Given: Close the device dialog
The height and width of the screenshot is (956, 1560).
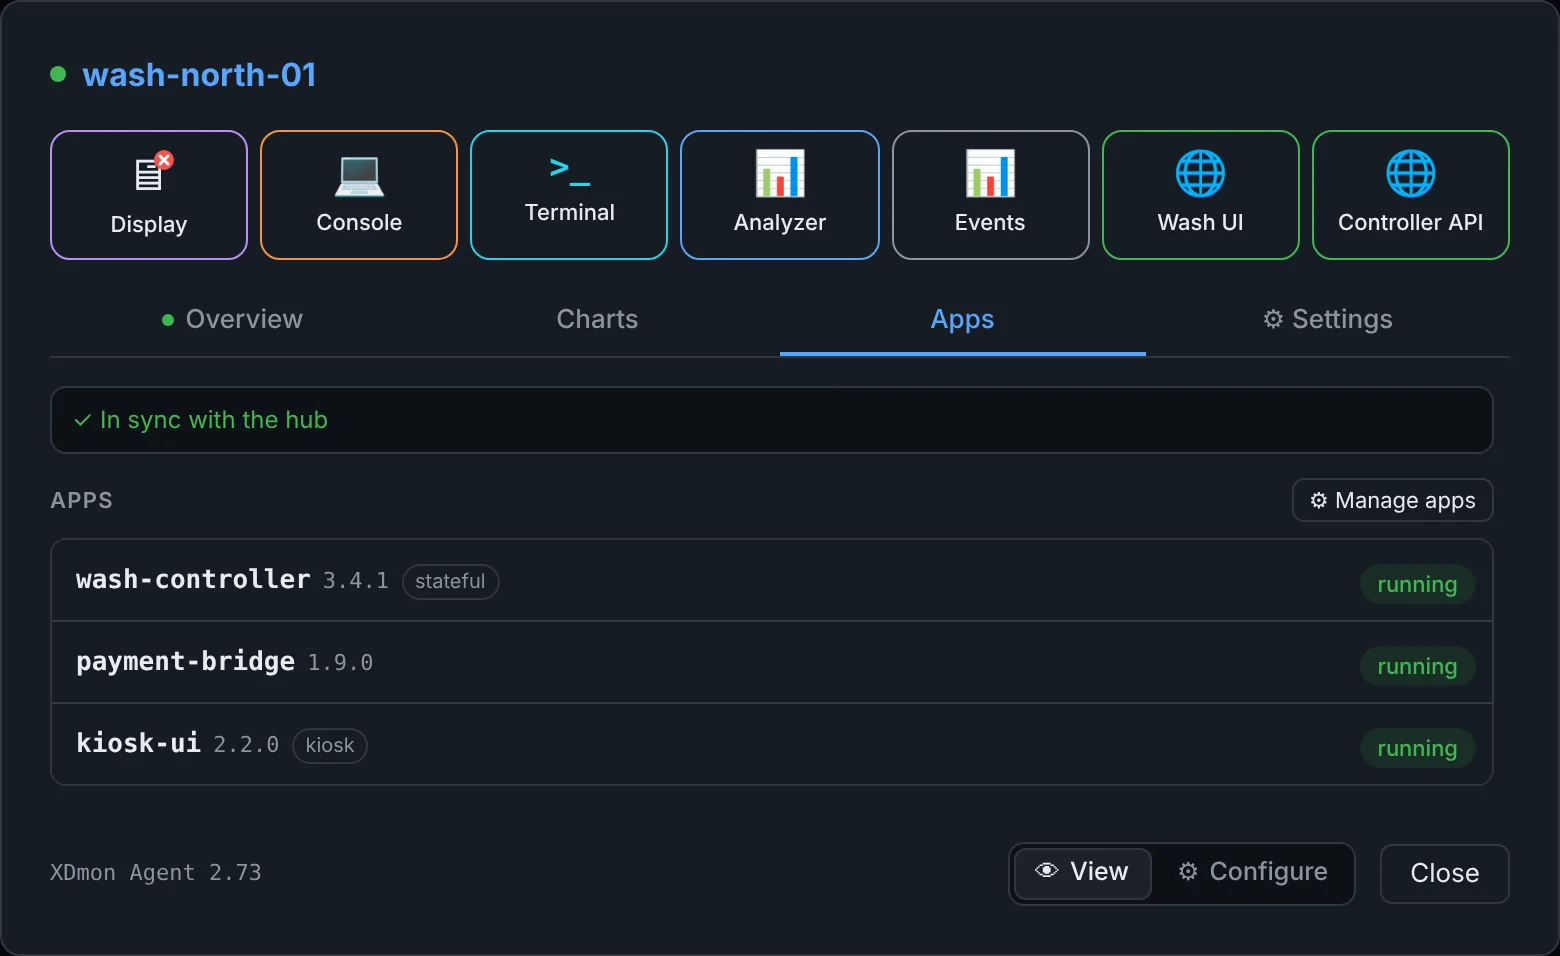Looking at the screenshot, I should tap(1444, 873).
